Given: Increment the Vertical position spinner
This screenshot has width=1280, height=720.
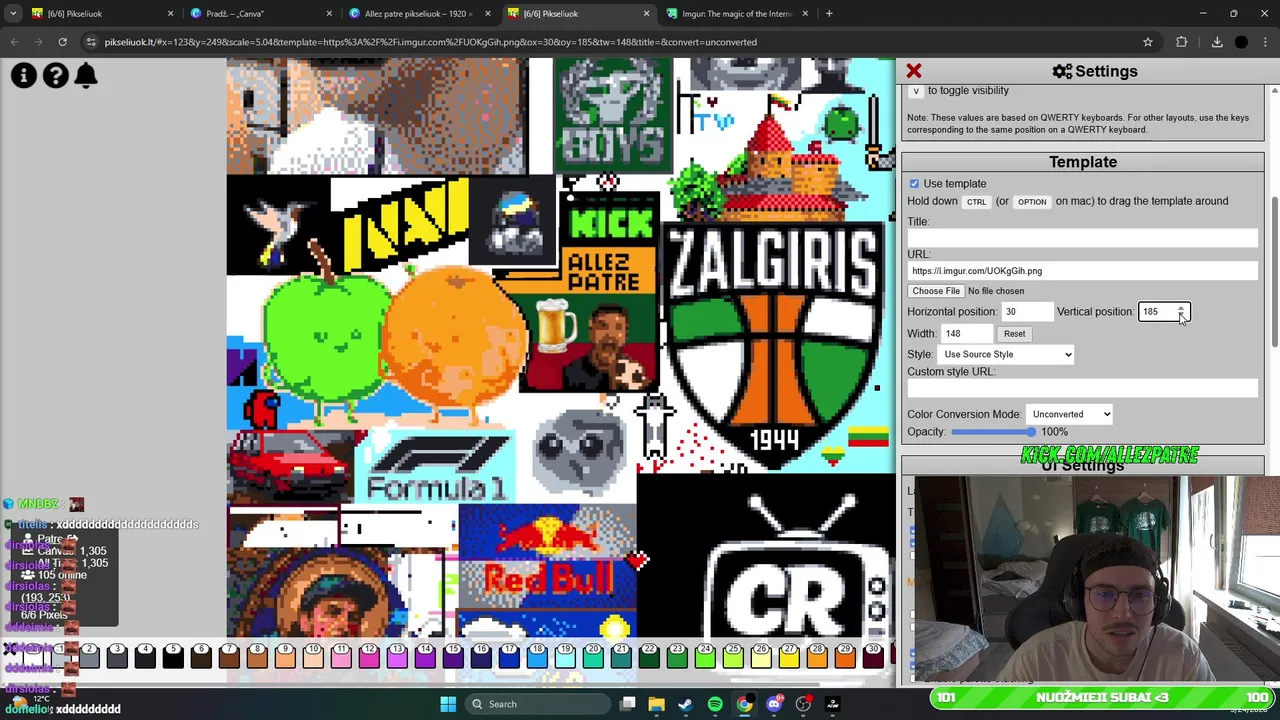Looking at the screenshot, I should pos(1181,308).
